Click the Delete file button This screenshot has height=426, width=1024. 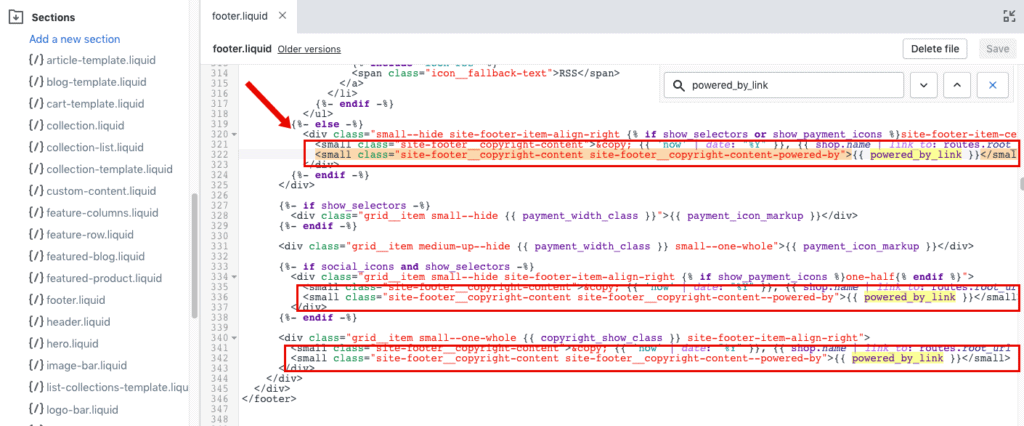click(935, 49)
